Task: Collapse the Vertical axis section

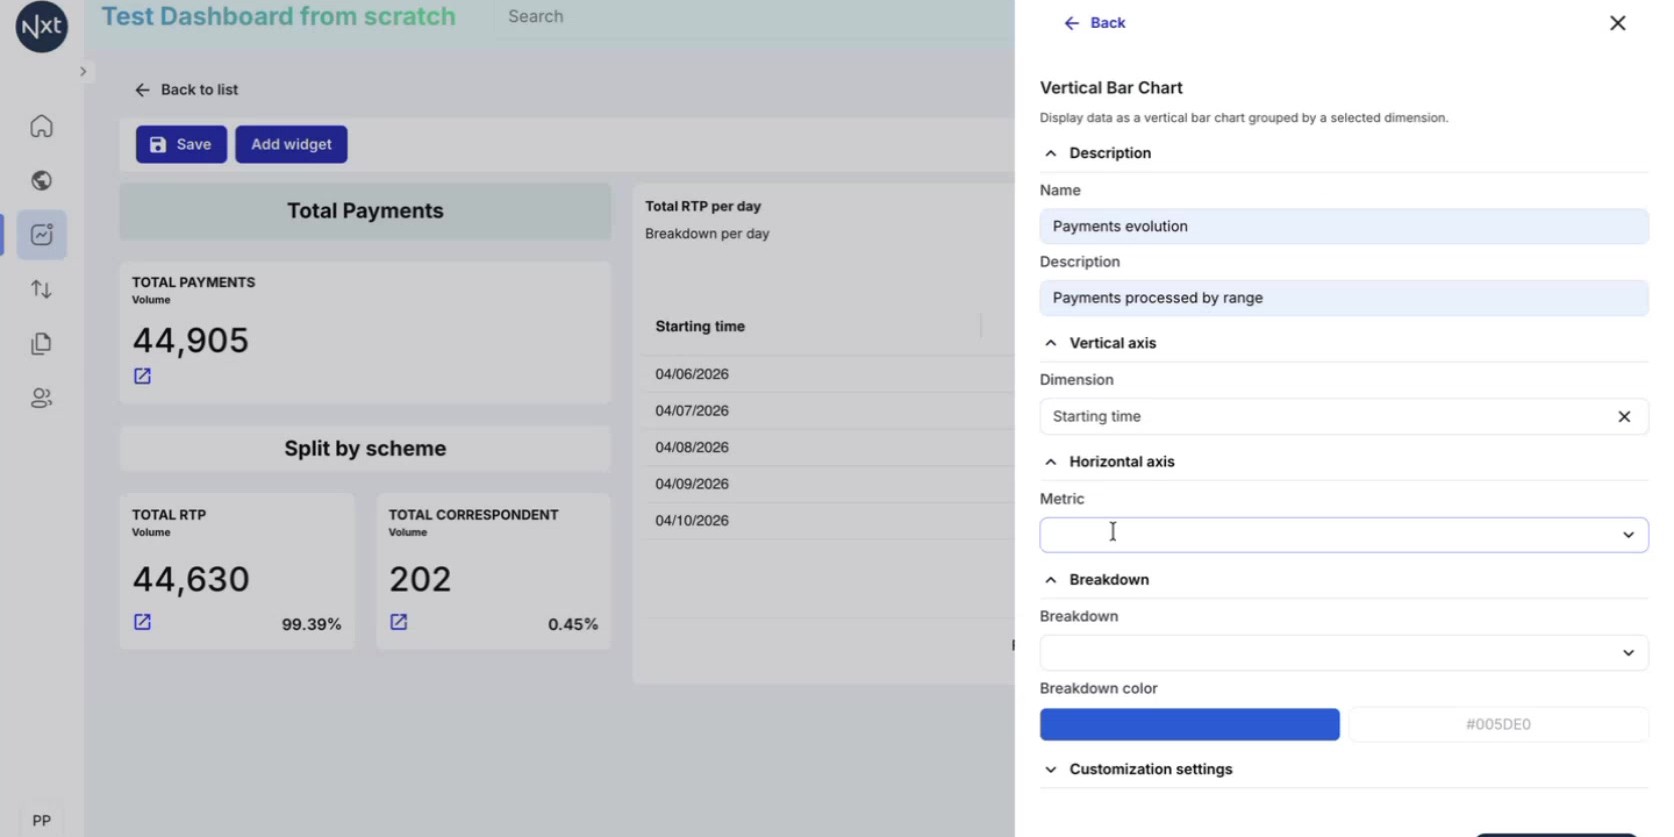Action: point(1050,343)
